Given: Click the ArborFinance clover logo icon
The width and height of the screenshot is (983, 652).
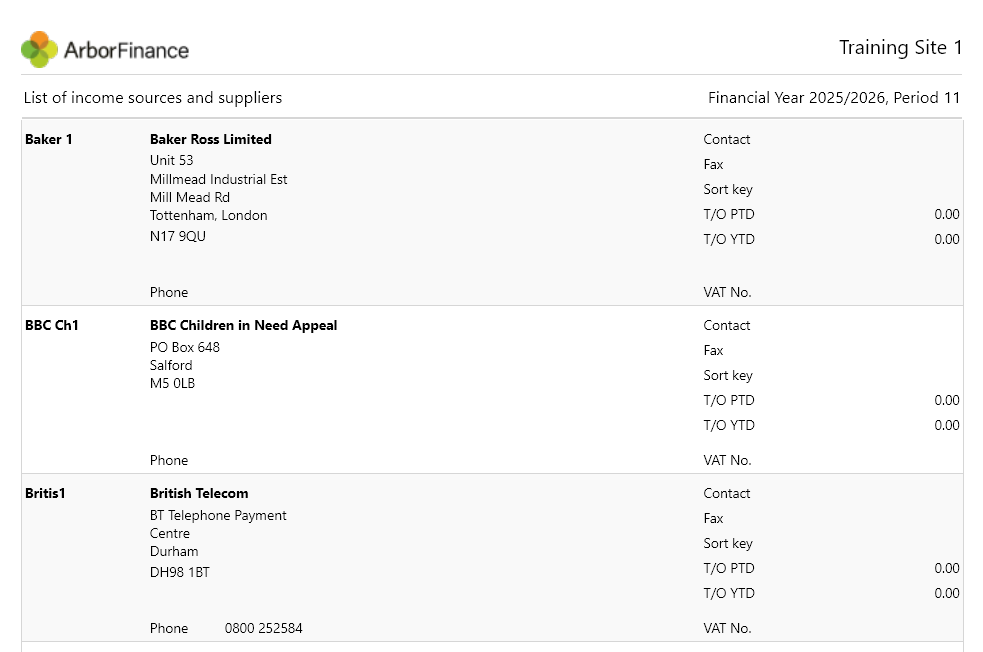Looking at the screenshot, I should click(x=39, y=50).
